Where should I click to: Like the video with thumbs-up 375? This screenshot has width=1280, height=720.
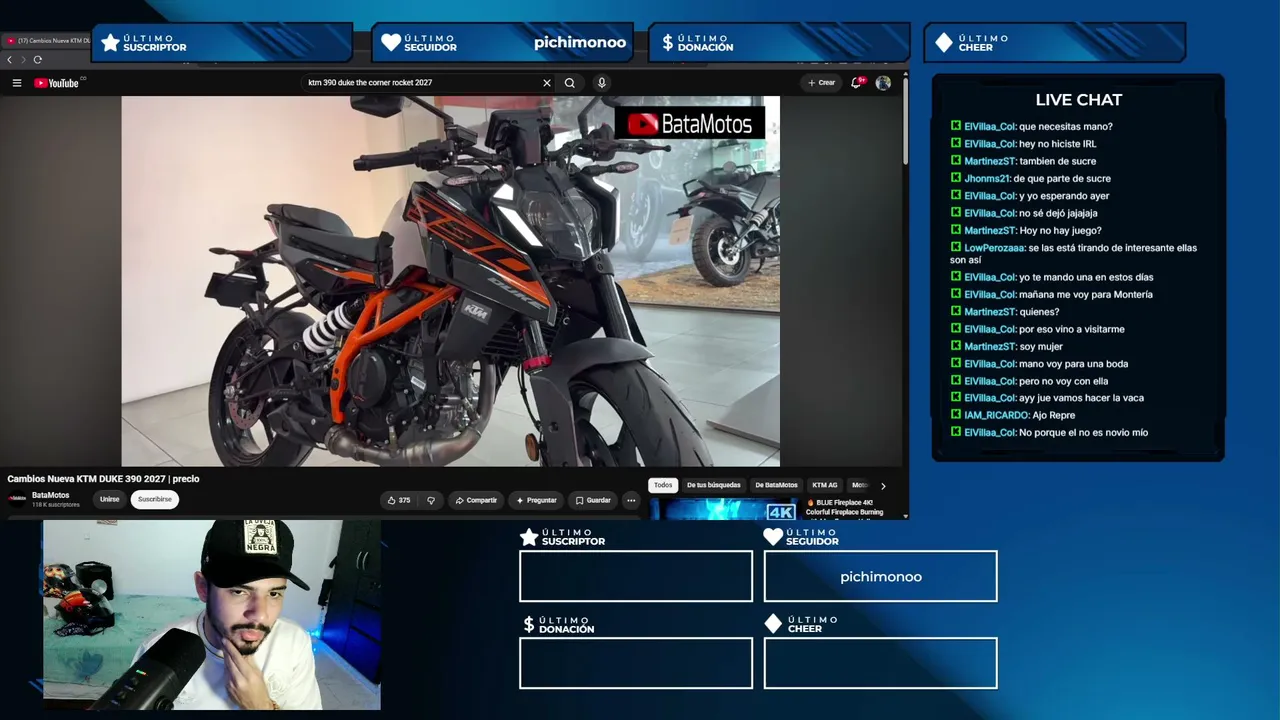coord(398,500)
